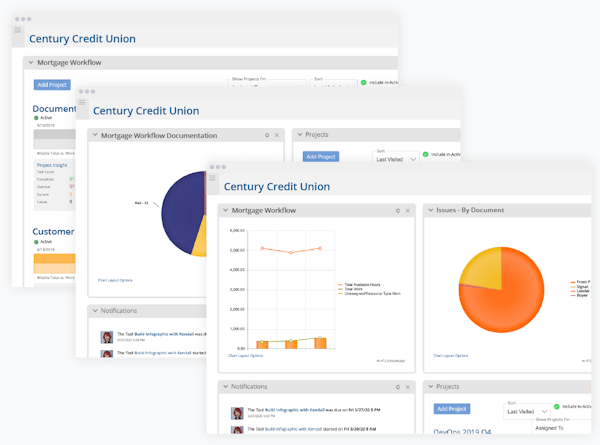Collapse middle window Projects panel
Screen dimensions: 600x445
[x=300, y=134]
